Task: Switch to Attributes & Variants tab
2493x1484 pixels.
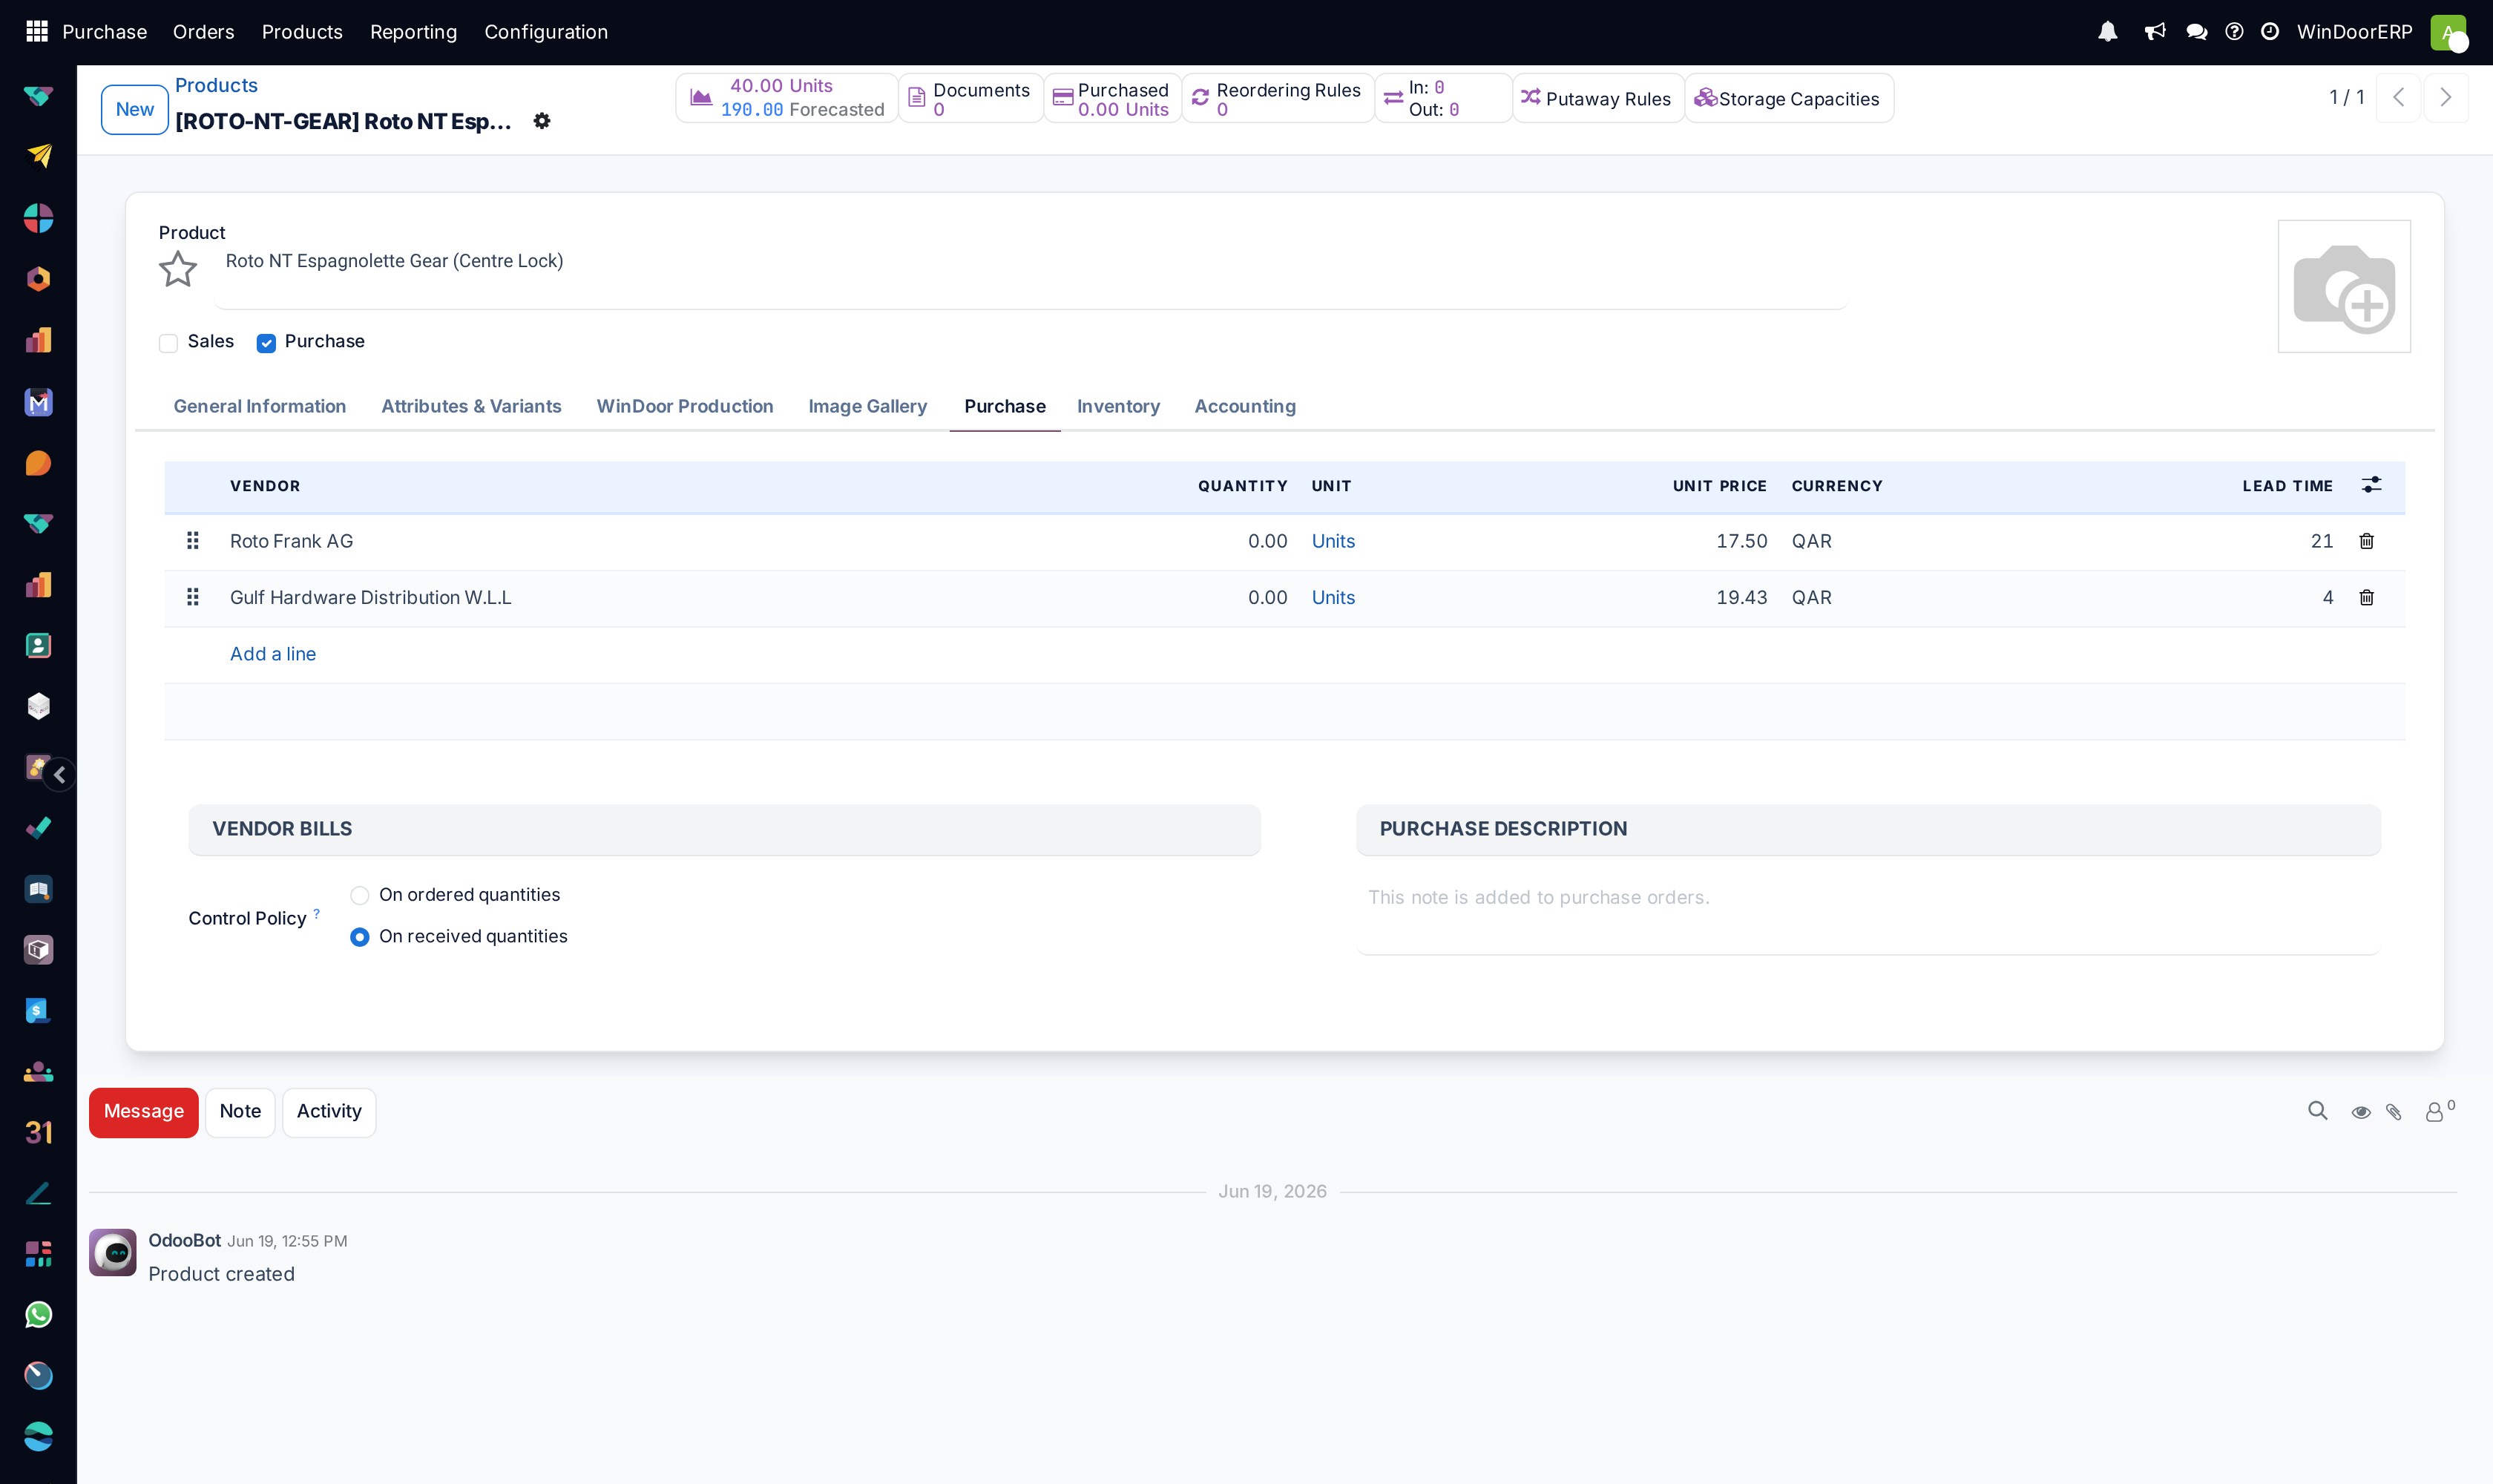Action: [x=471, y=406]
